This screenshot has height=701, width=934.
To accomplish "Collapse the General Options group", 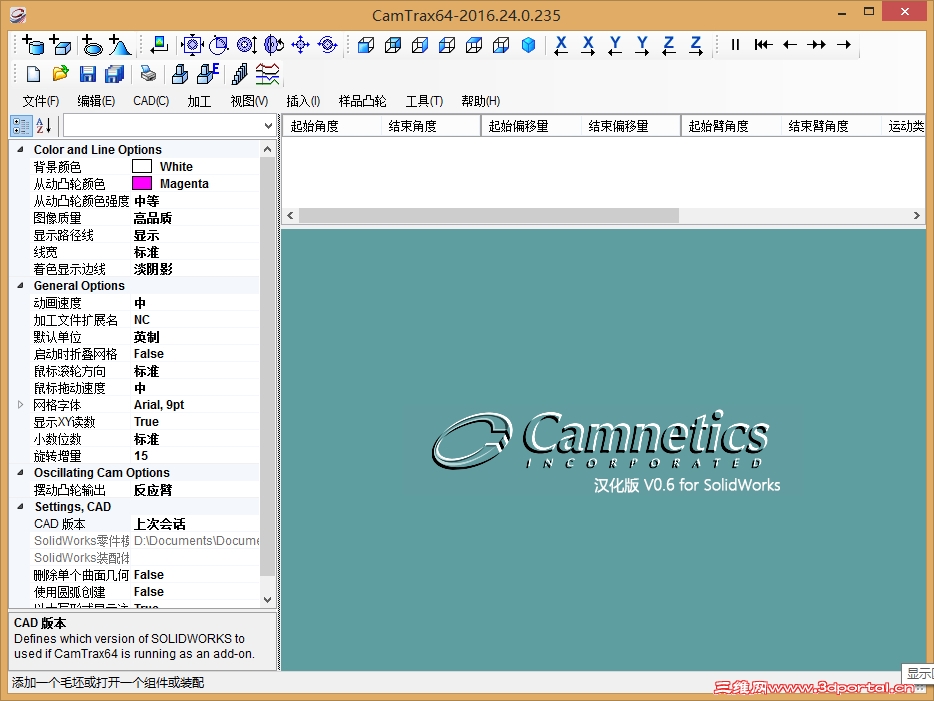I will 20,285.
